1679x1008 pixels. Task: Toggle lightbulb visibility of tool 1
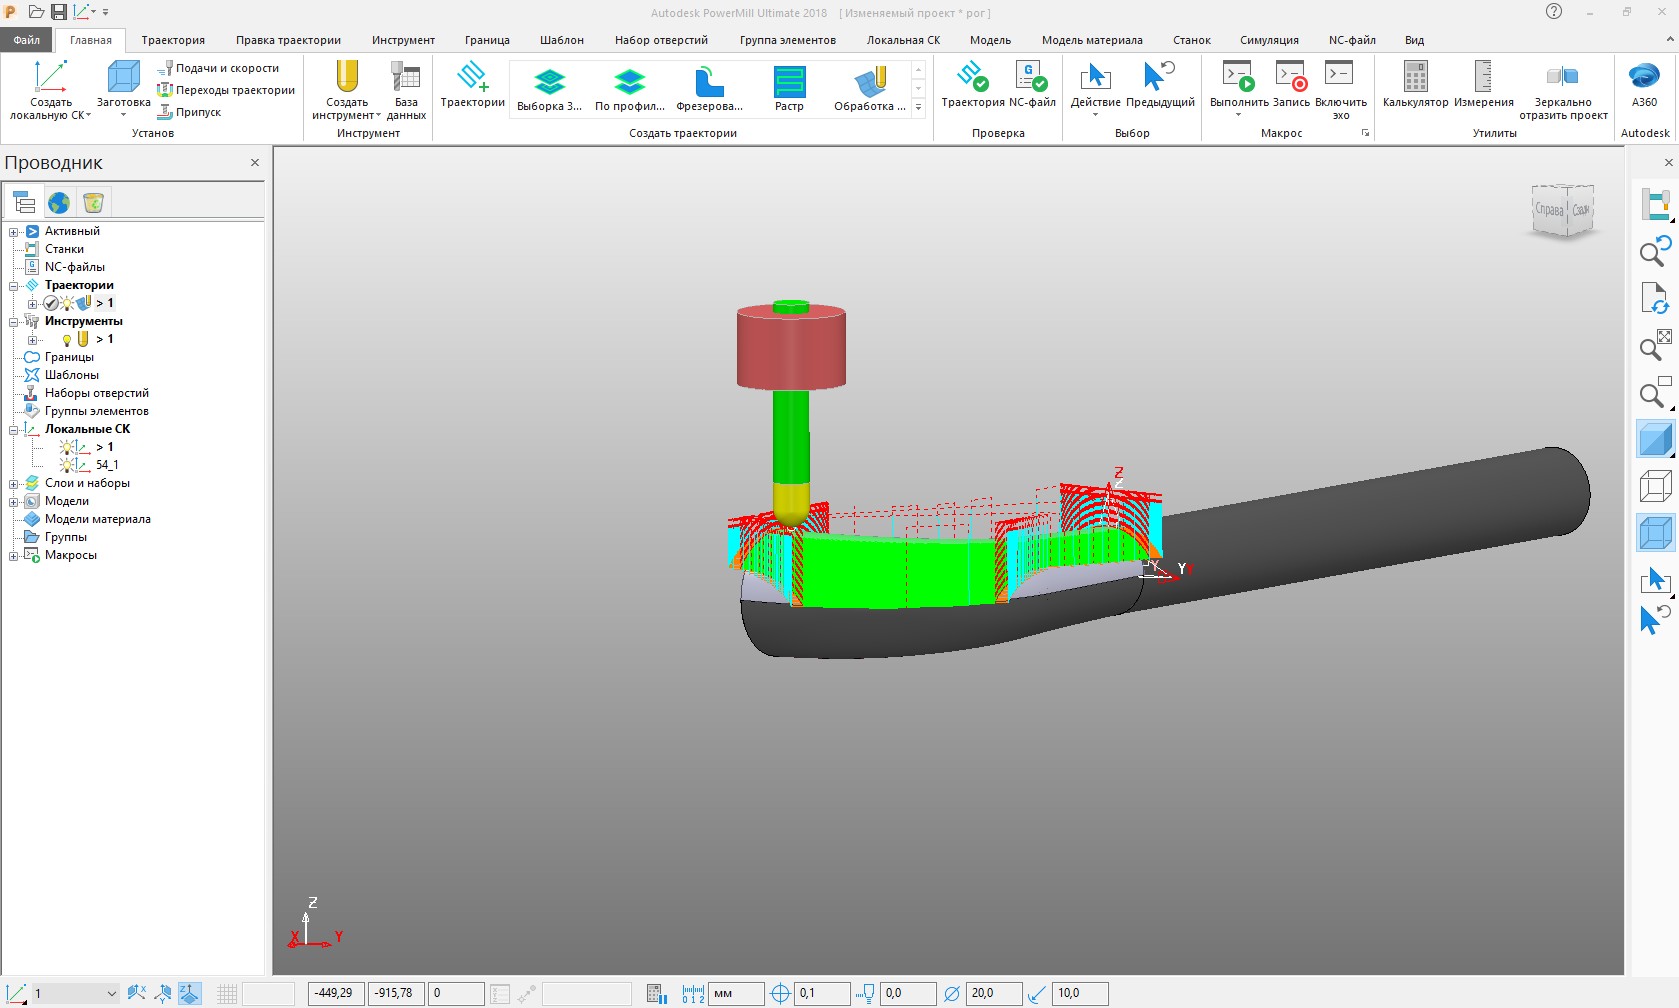click(x=67, y=340)
